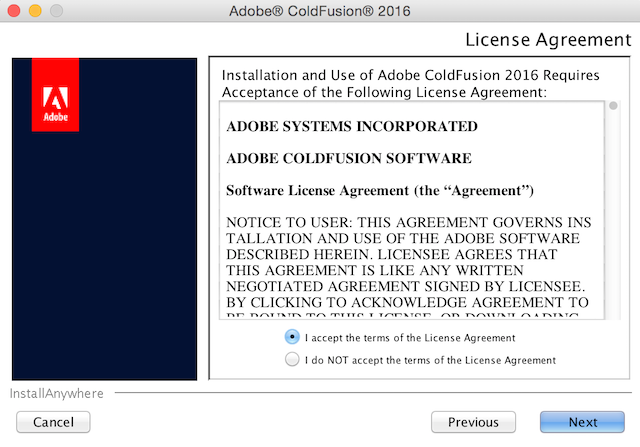
Task: Go back with the Previous button
Action: (x=473, y=422)
